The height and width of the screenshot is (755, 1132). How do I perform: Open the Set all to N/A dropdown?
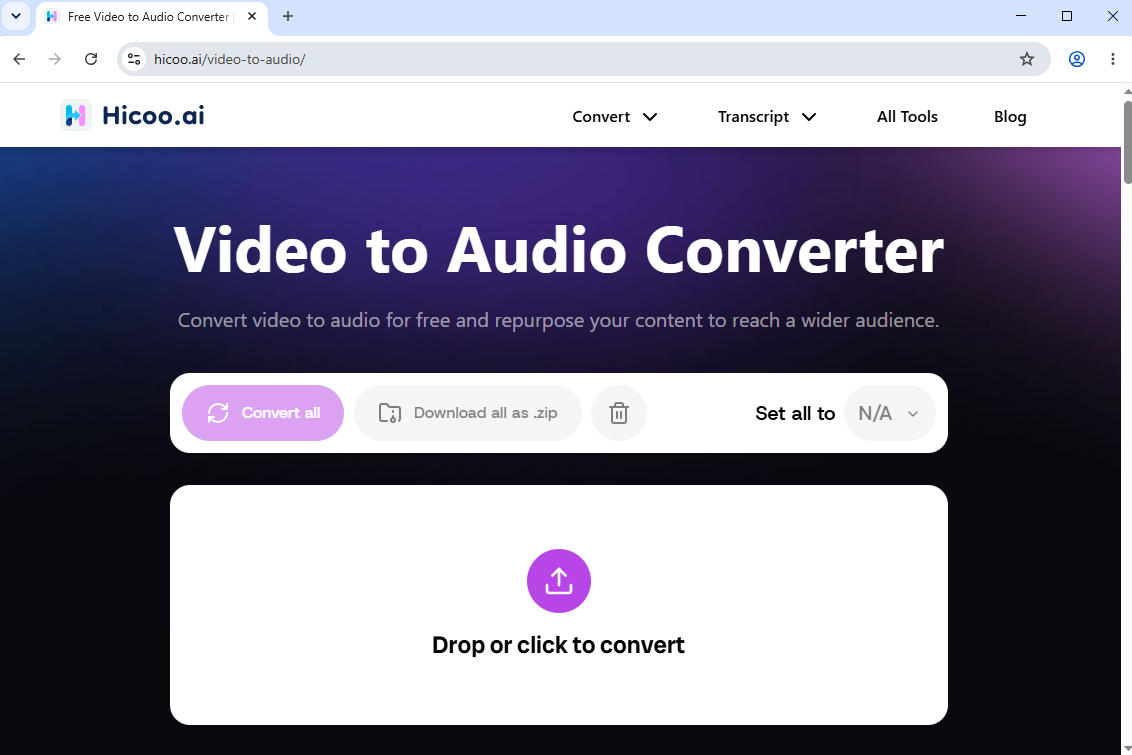[889, 413]
